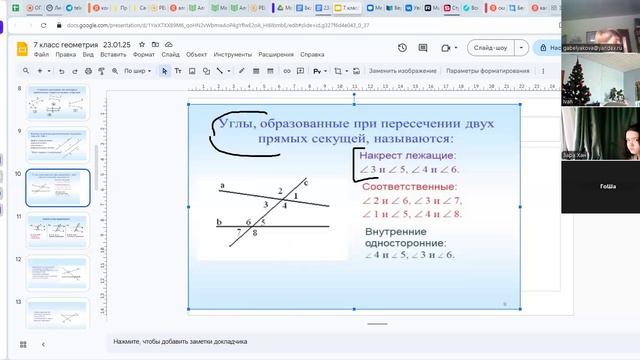Open the menu search magnifier
The width and height of the screenshot is (640, 360).
click(26, 71)
